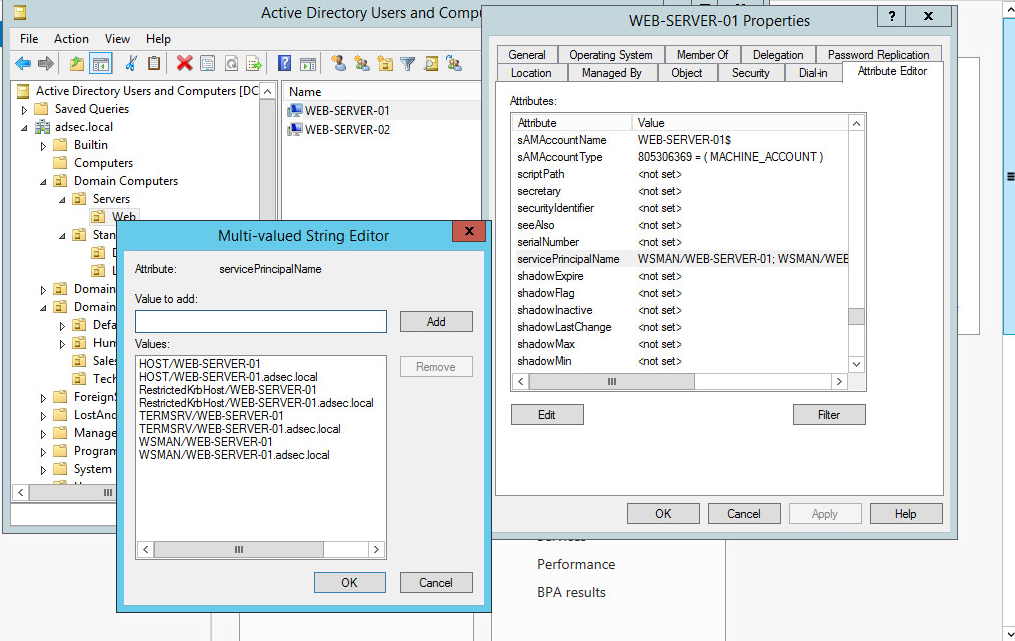
Task: Click the attribute list scroll-down arrow
Action: (x=856, y=364)
